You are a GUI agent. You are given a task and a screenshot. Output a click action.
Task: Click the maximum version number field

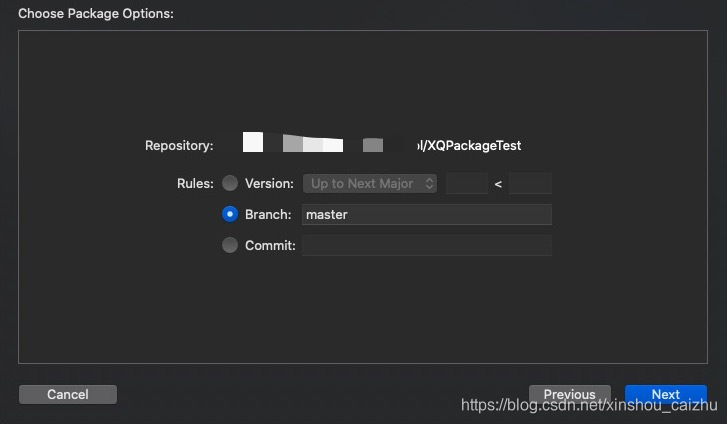[x=530, y=183]
